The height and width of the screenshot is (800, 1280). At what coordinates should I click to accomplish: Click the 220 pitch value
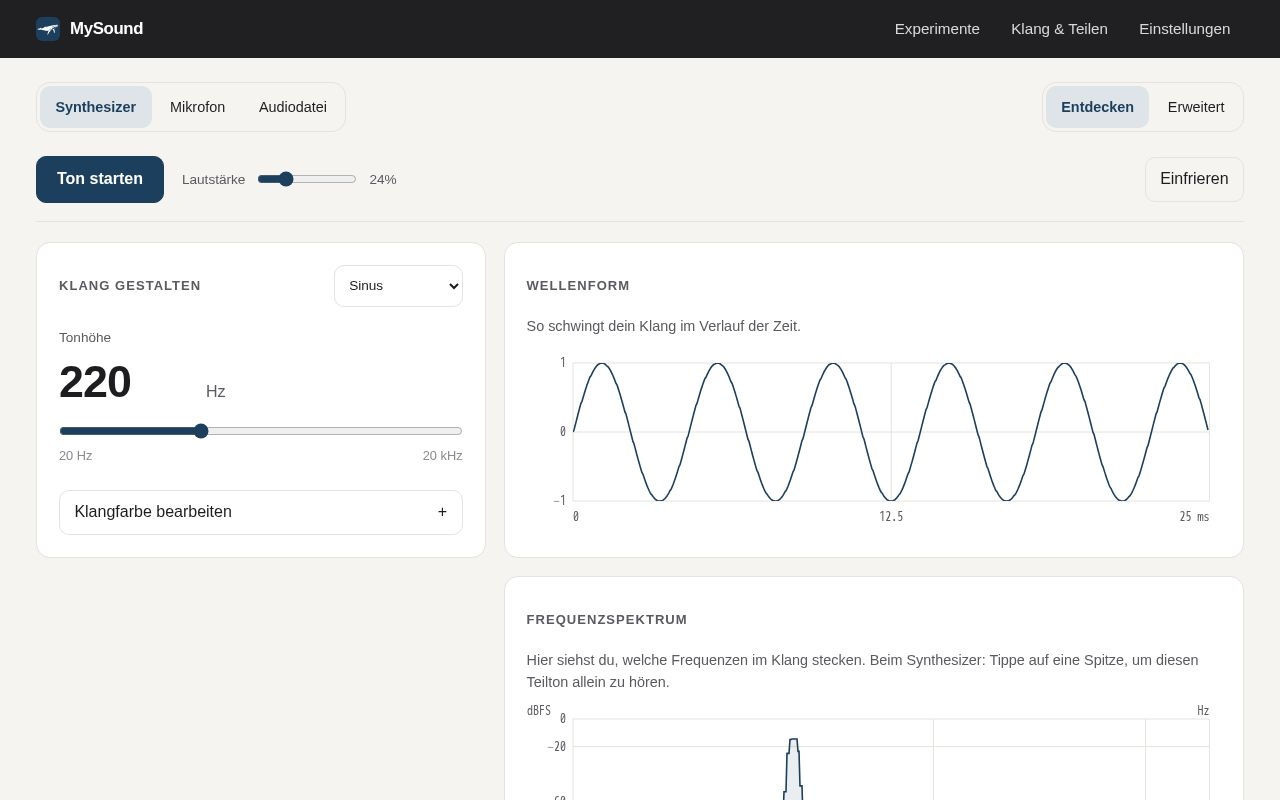coord(95,382)
